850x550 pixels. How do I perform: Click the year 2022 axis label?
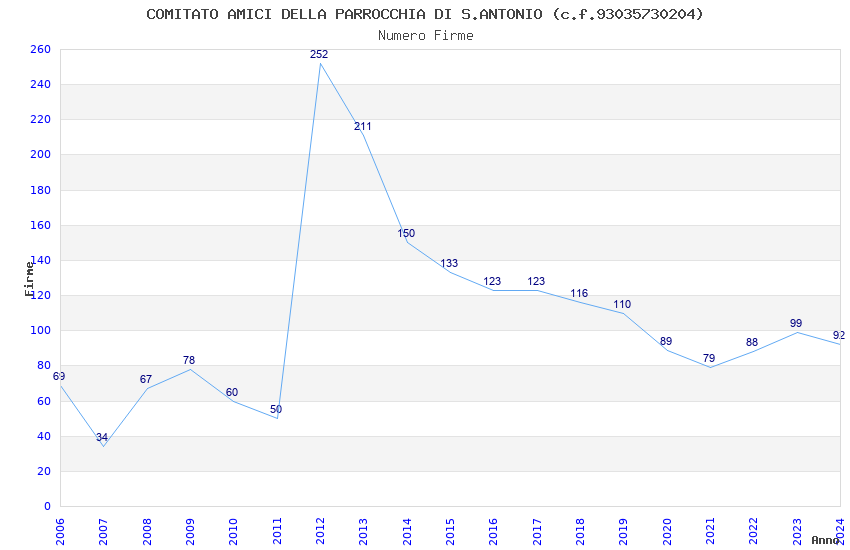point(754,531)
